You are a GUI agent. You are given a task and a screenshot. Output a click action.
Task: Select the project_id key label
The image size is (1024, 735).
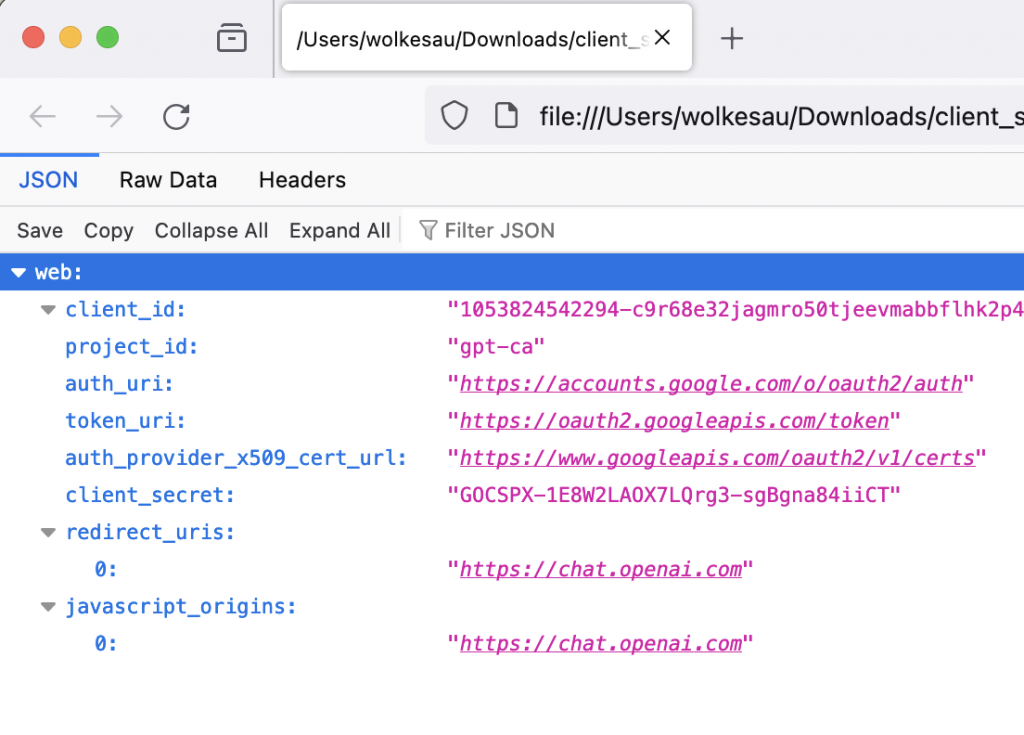click(131, 347)
